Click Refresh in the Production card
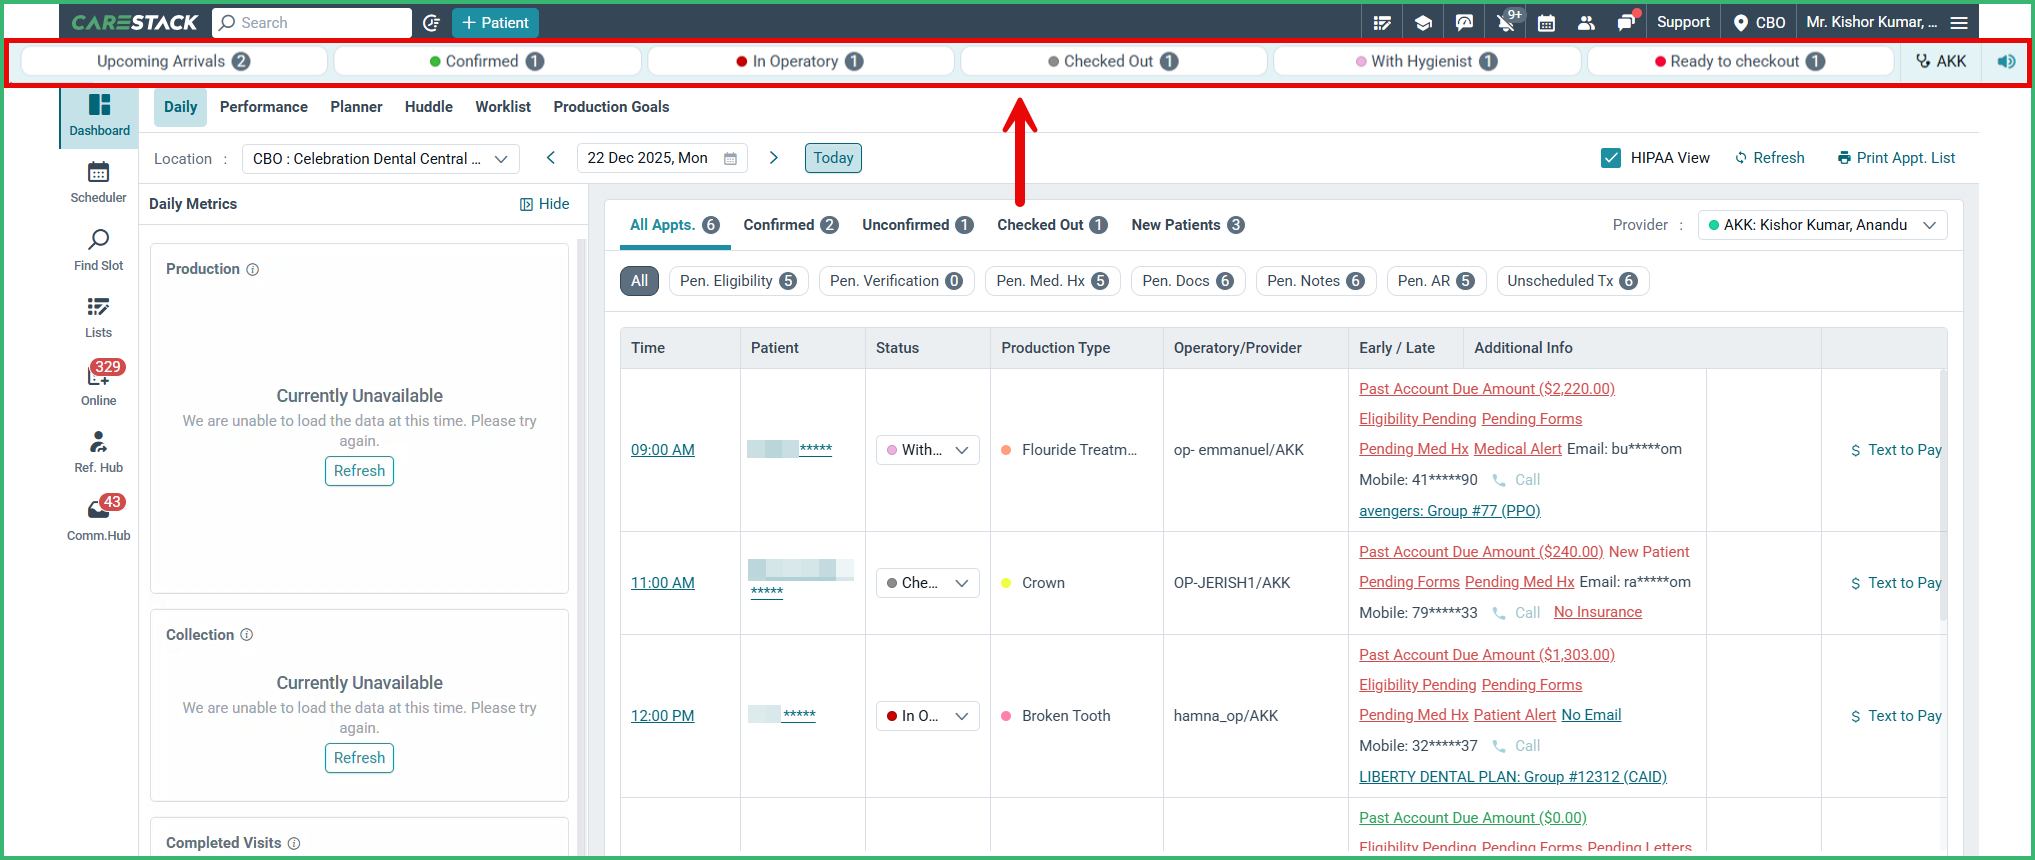Viewport: 2035px width, 860px height. [x=359, y=471]
